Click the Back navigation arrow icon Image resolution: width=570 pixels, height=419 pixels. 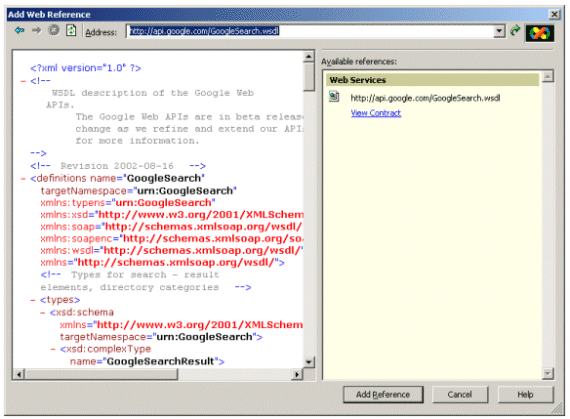click(x=19, y=31)
